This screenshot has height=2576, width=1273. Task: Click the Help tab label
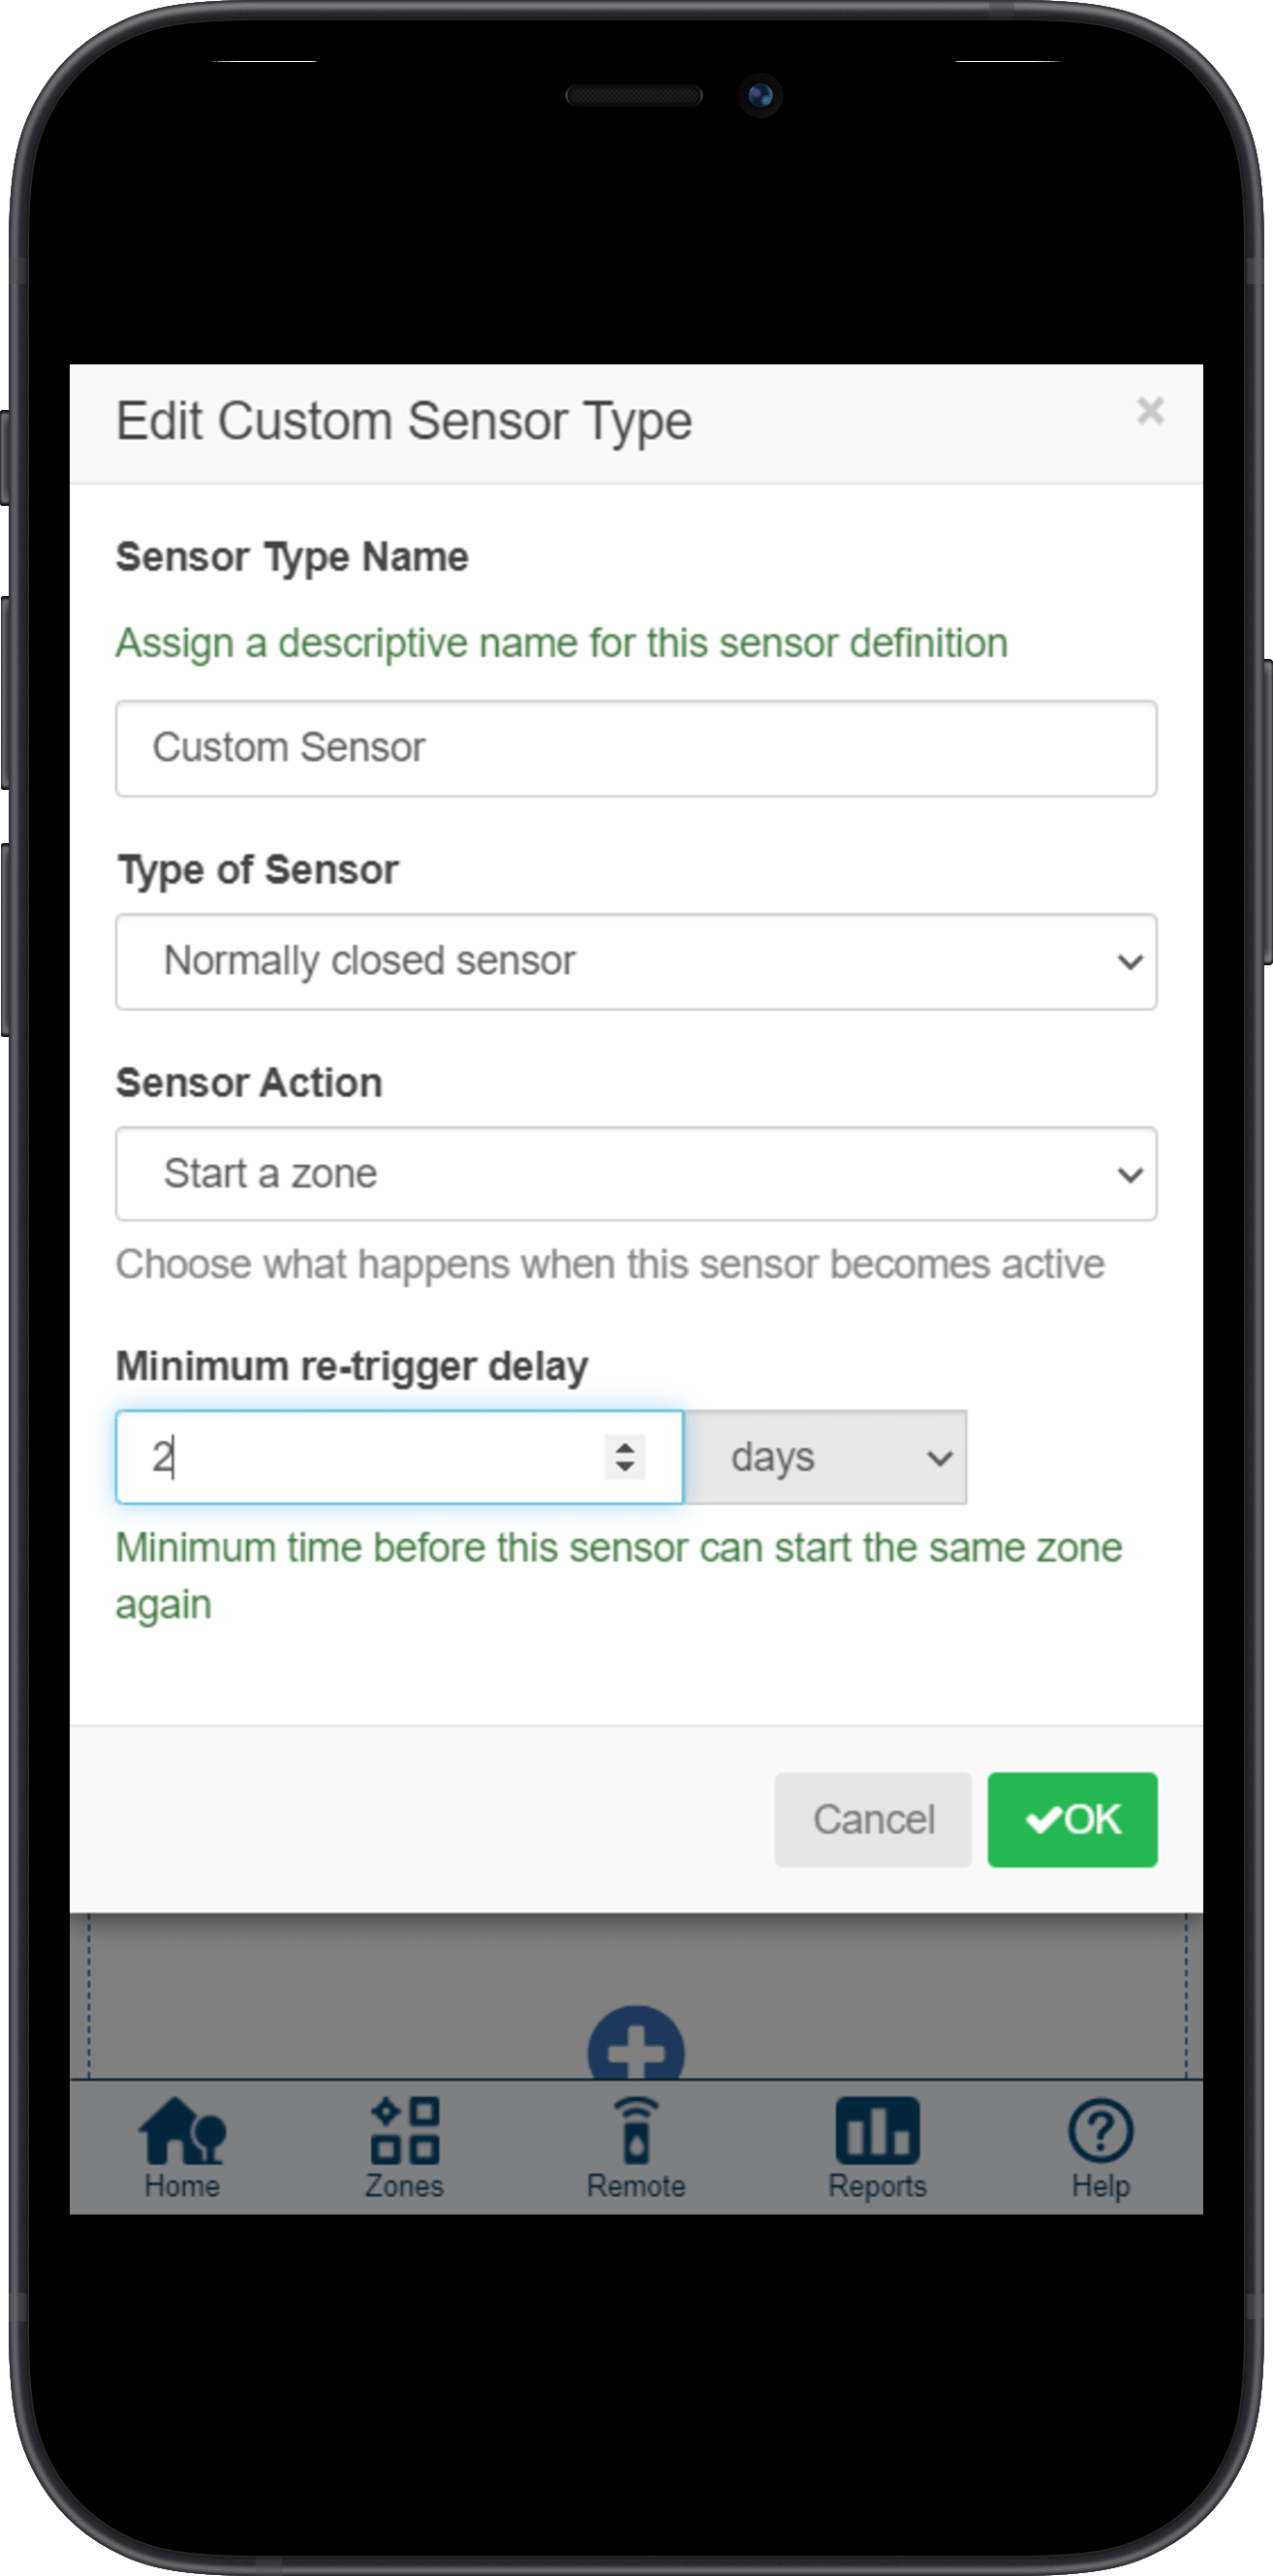coord(1100,2186)
